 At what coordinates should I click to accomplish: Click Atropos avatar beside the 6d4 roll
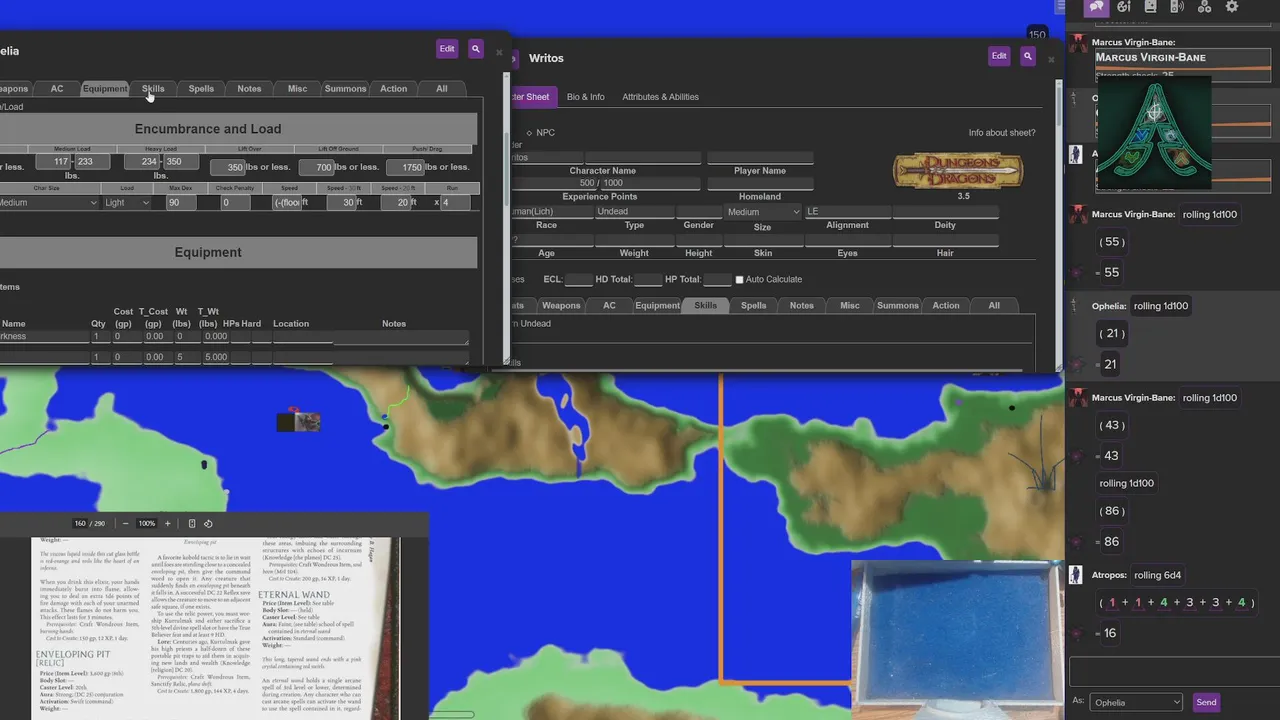point(1076,575)
